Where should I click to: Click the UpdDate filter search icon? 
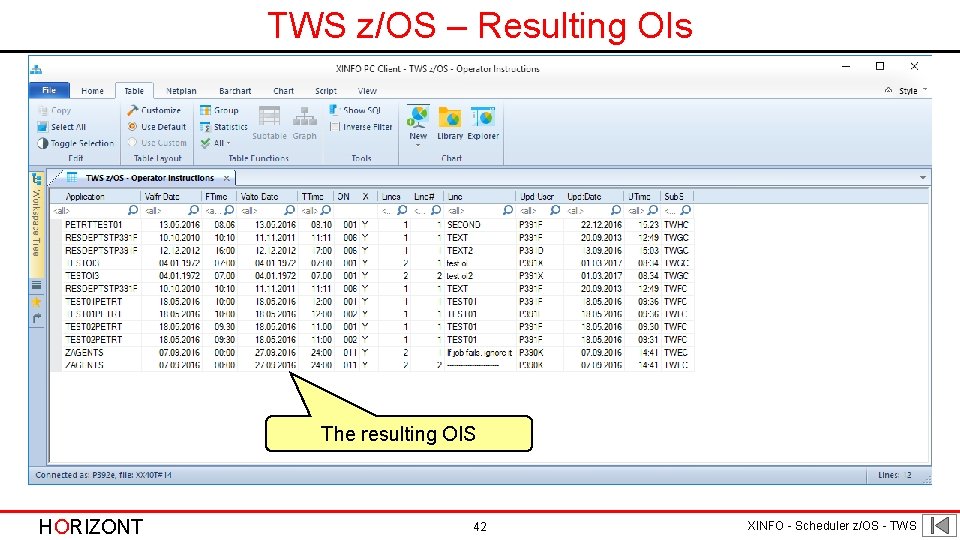point(615,211)
